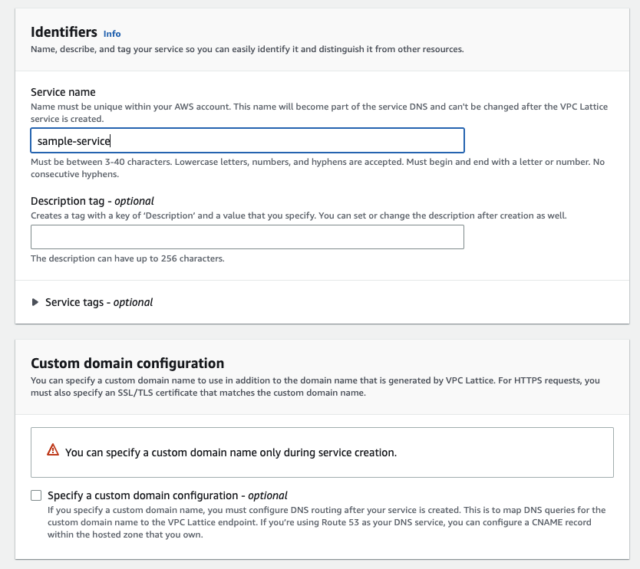This screenshot has height=569, width=640.
Task: Click the Identifiers description sentence
Action: (247, 49)
